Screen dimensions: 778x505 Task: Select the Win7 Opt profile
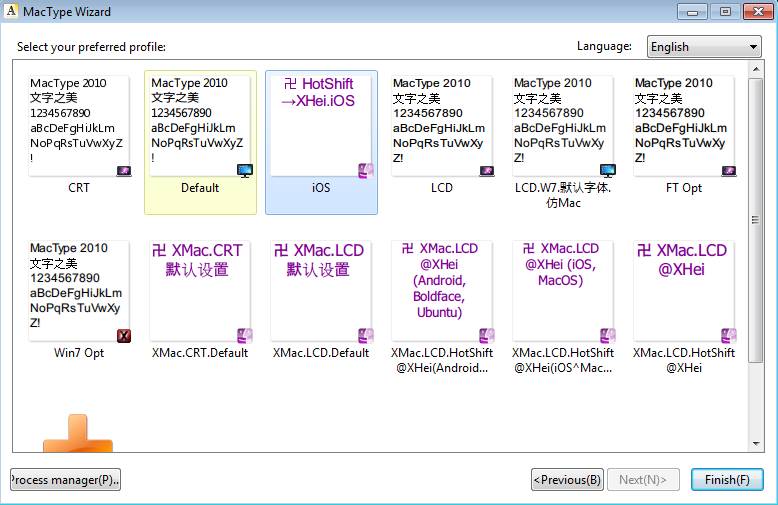[79, 291]
